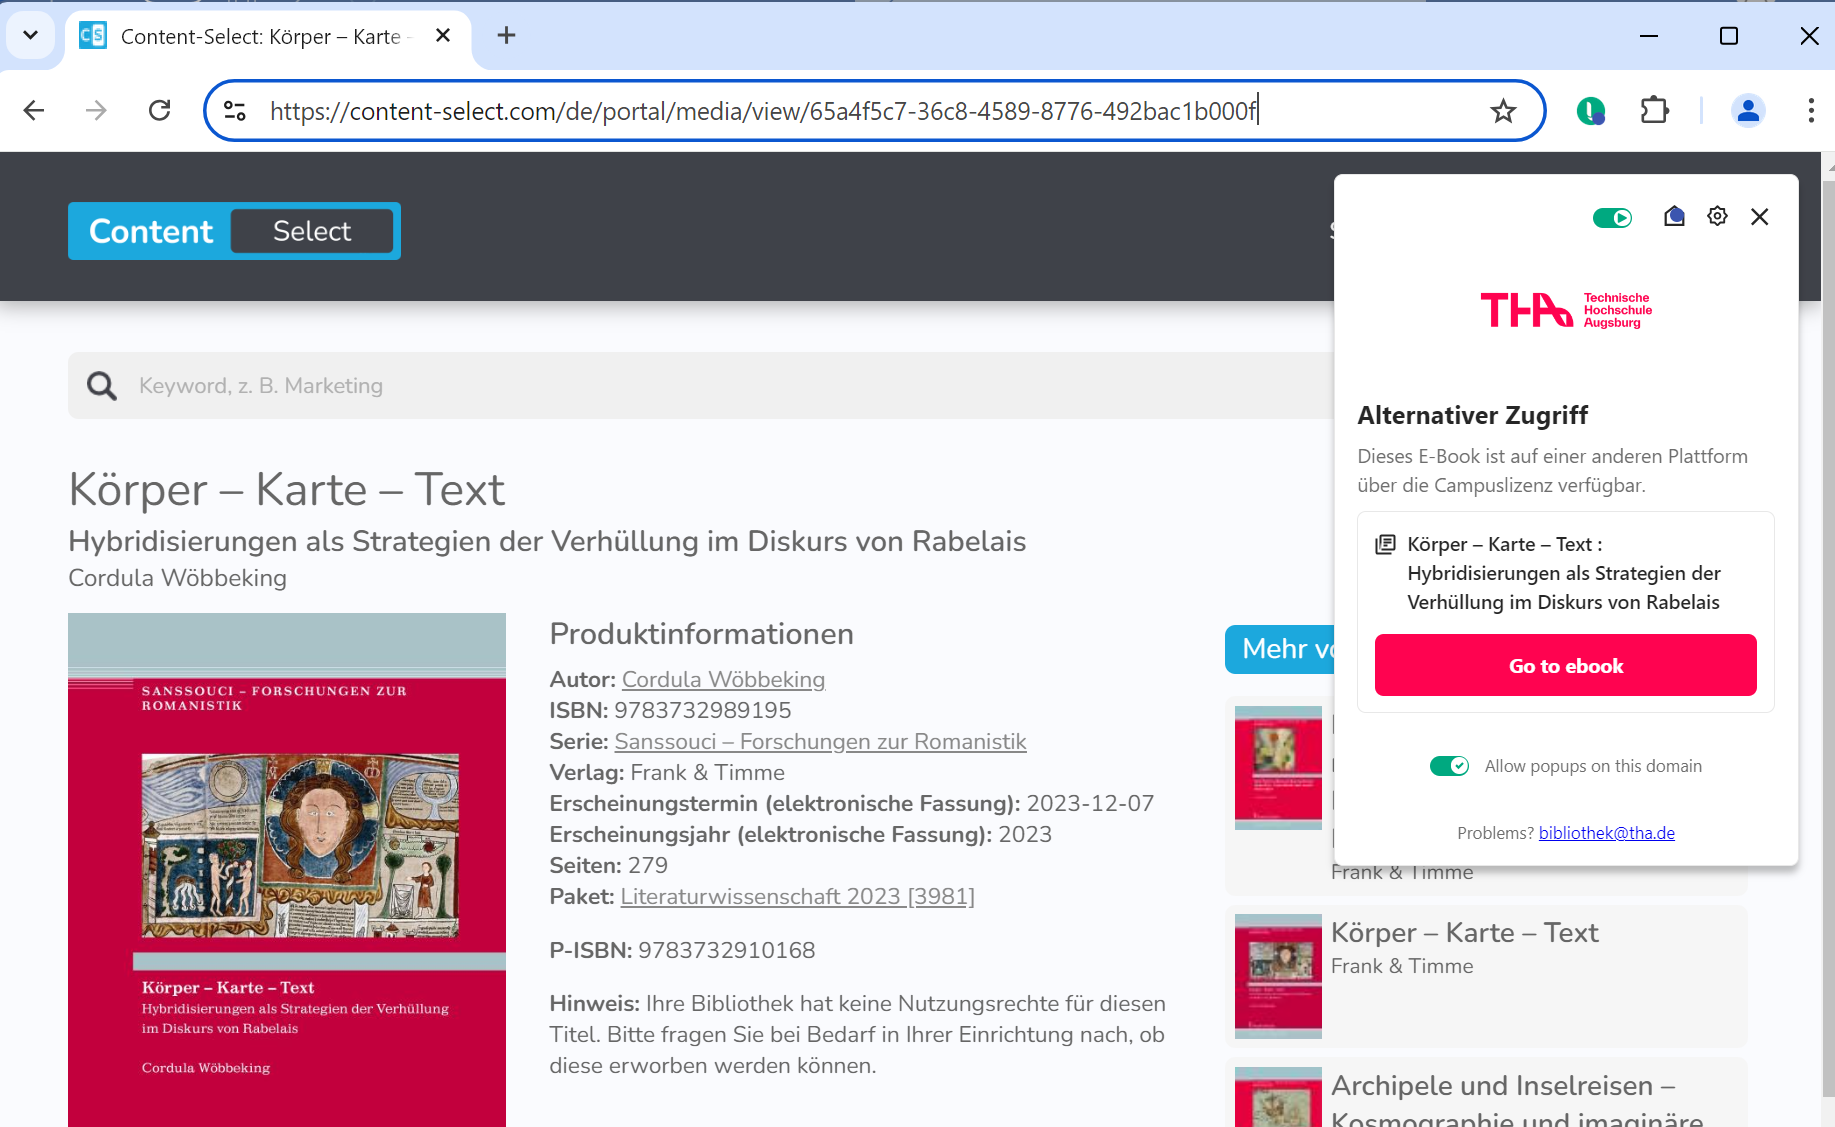Open the settings gear in the popup
The image size is (1835, 1127).
tap(1717, 217)
